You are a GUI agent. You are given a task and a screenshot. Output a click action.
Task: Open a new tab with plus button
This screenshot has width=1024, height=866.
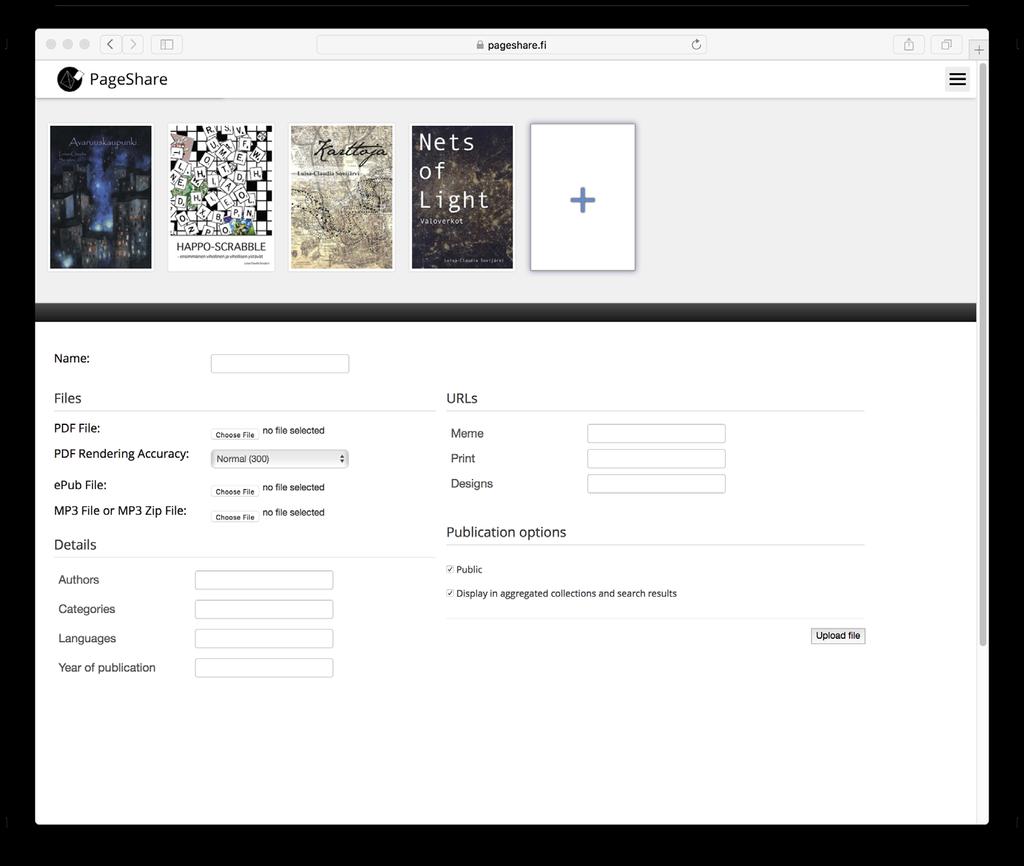(x=978, y=50)
